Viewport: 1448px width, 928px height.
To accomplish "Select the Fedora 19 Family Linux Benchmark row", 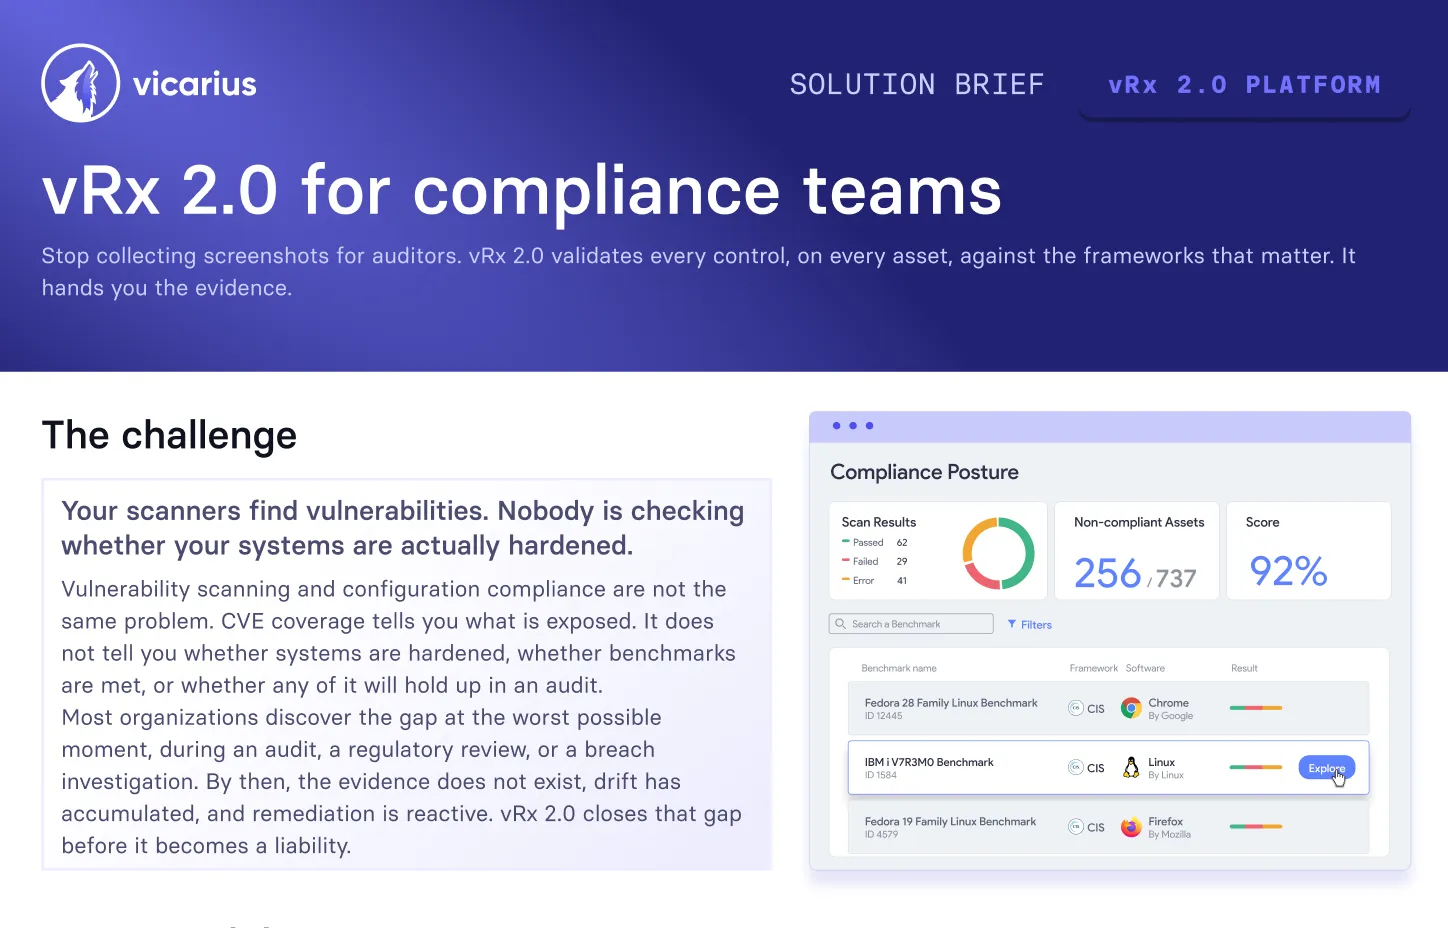I will pyautogui.click(x=1108, y=827).
